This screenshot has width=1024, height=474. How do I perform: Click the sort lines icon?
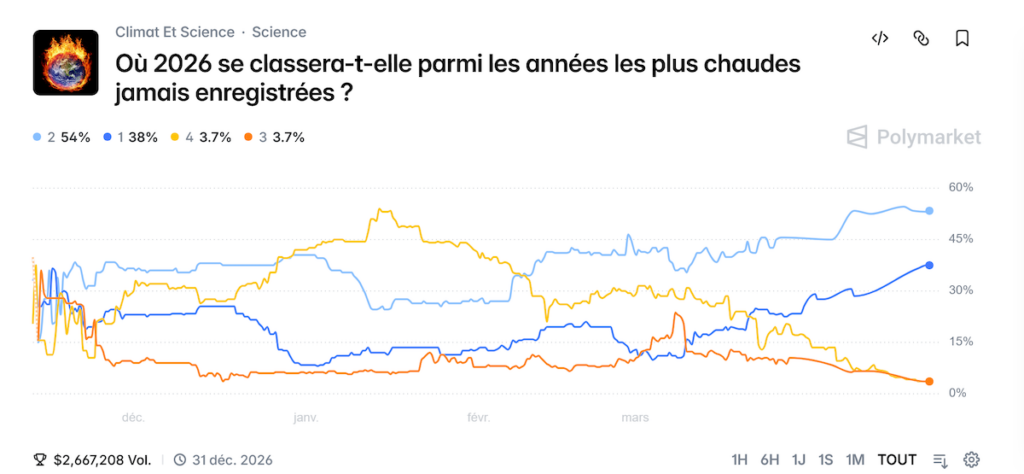tap(940, 460)
